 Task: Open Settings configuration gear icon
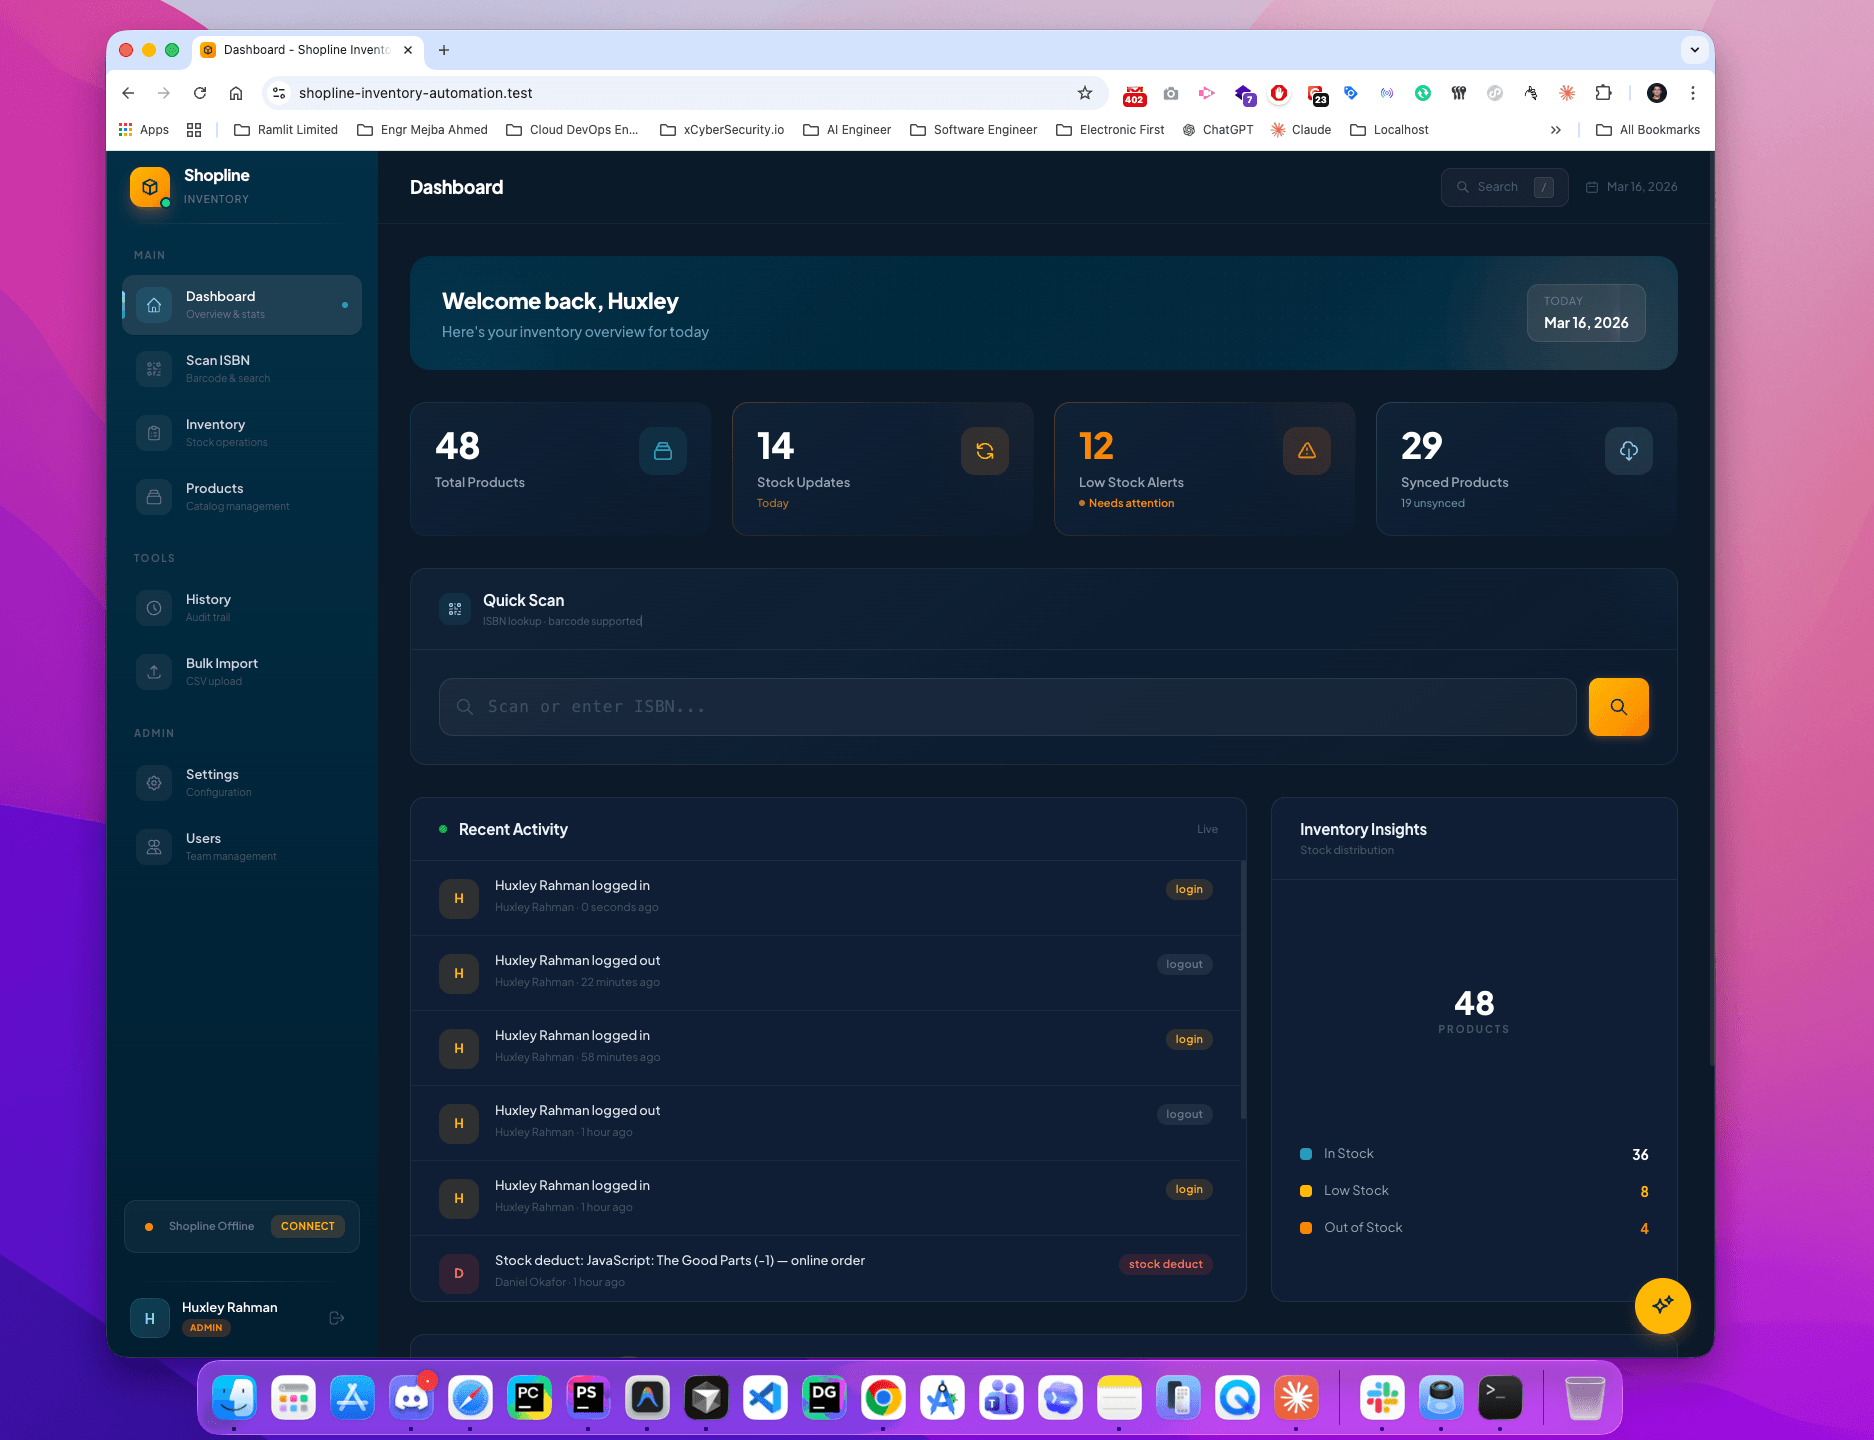[x=154, y=783]
